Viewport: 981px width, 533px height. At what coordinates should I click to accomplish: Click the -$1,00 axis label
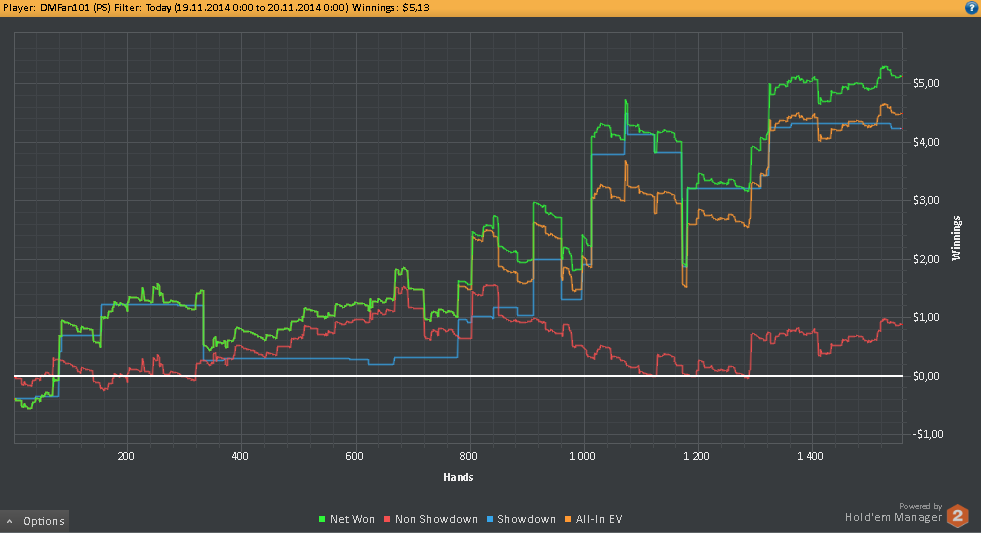point(927,434)
